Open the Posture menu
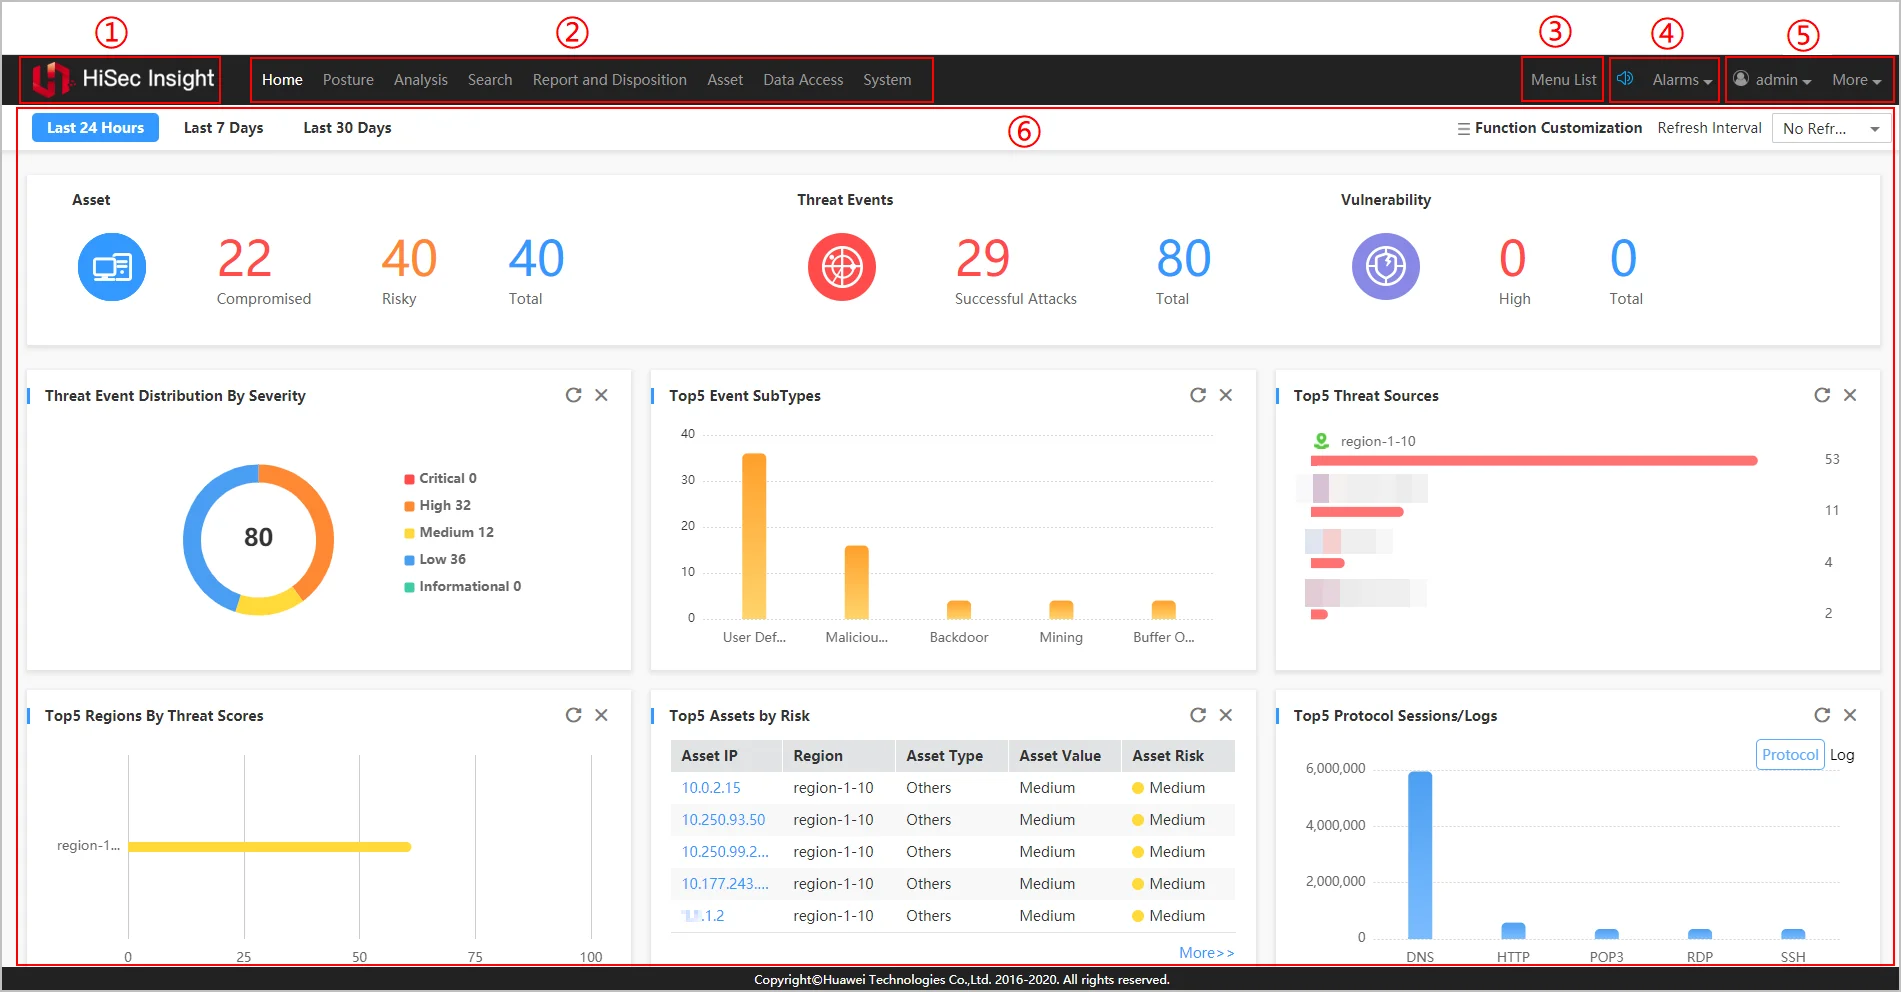 click(x=348, y=80)
